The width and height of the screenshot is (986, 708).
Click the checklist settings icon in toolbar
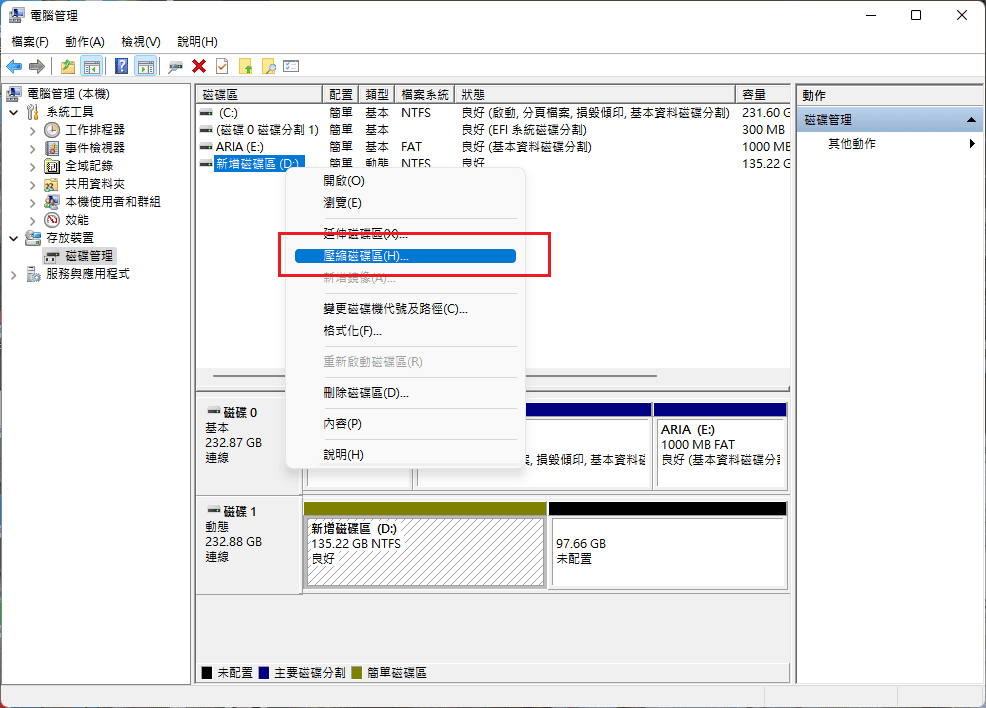click(291, 66)
